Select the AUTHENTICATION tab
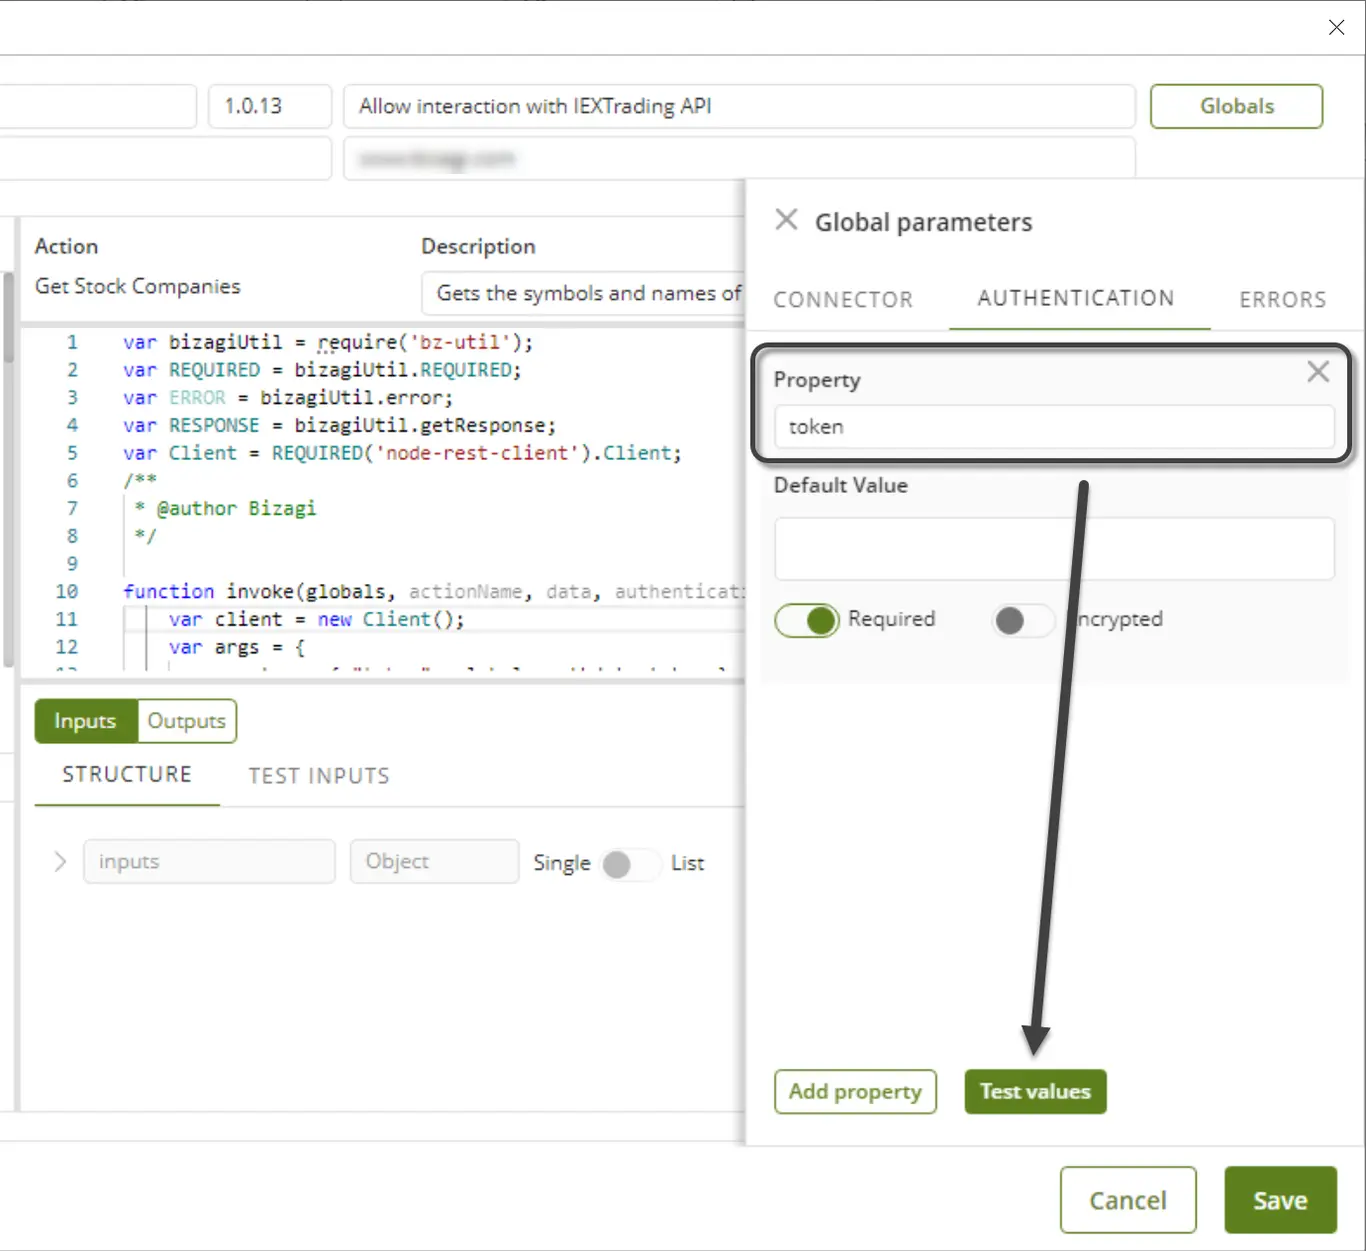The width and height of the screenshot is (1366, 1251). (1076, 298)
